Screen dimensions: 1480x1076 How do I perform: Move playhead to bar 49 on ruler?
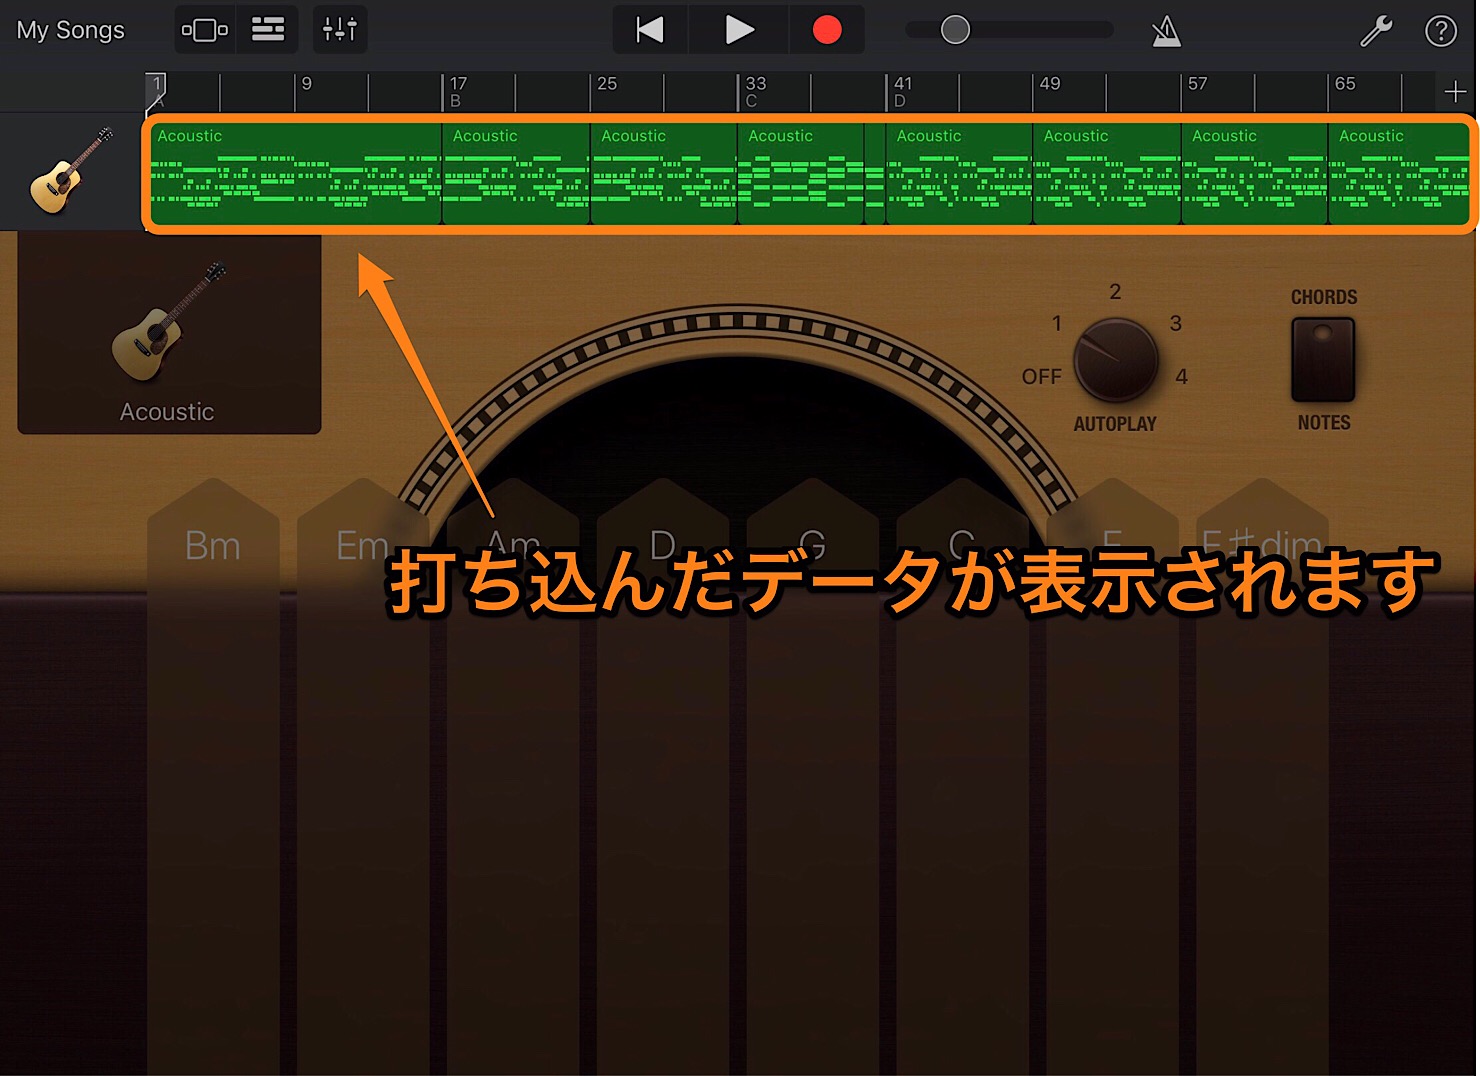point(1050,85)
